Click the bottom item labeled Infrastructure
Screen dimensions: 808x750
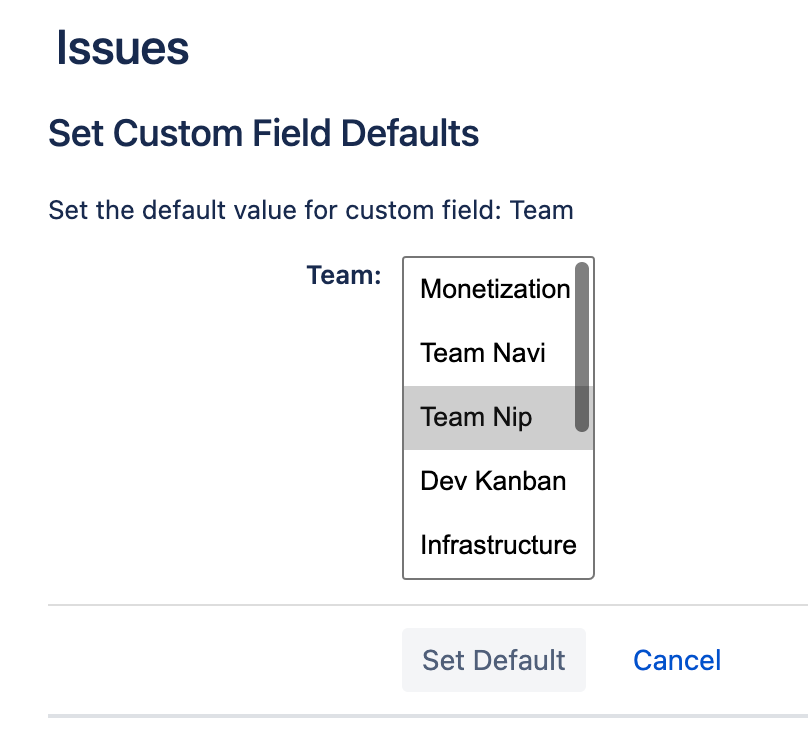497,545
